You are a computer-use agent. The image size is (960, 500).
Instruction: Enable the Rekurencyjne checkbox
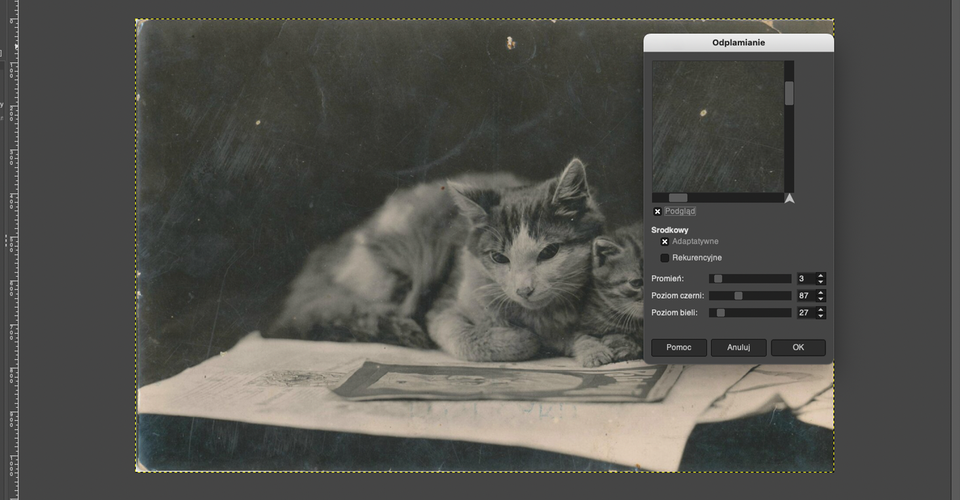tap(664, 258)
